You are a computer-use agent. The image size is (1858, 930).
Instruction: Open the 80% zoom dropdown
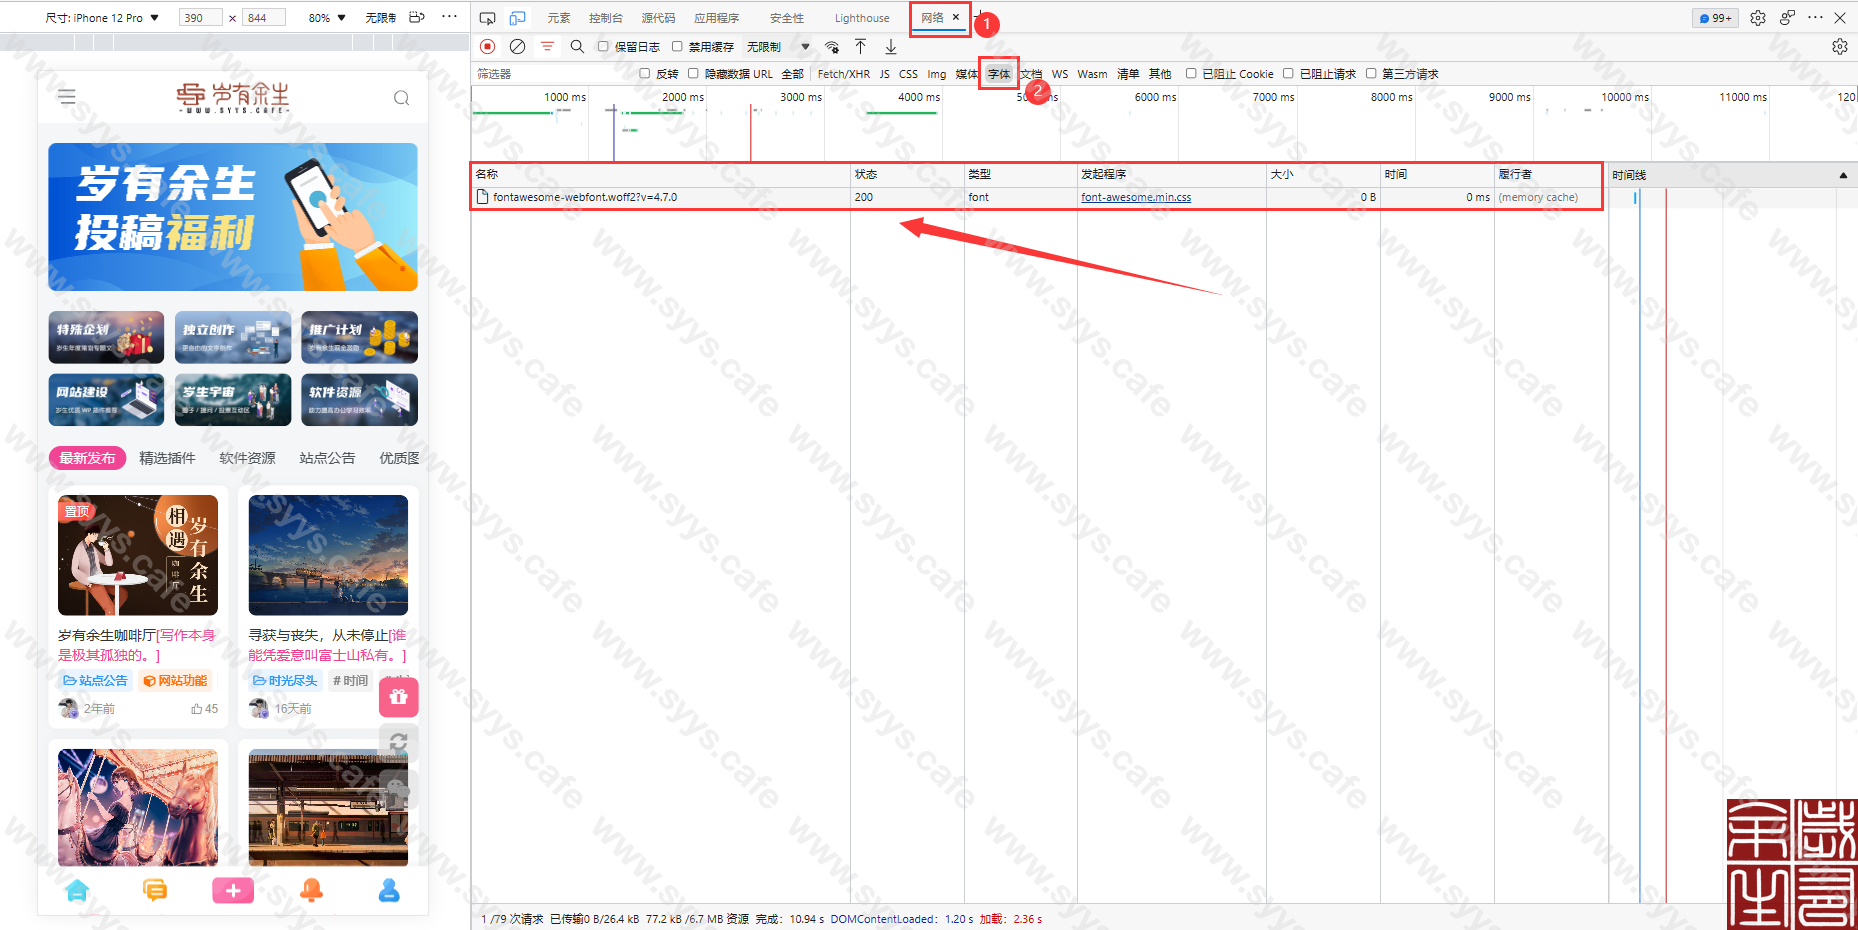[327, 18]
